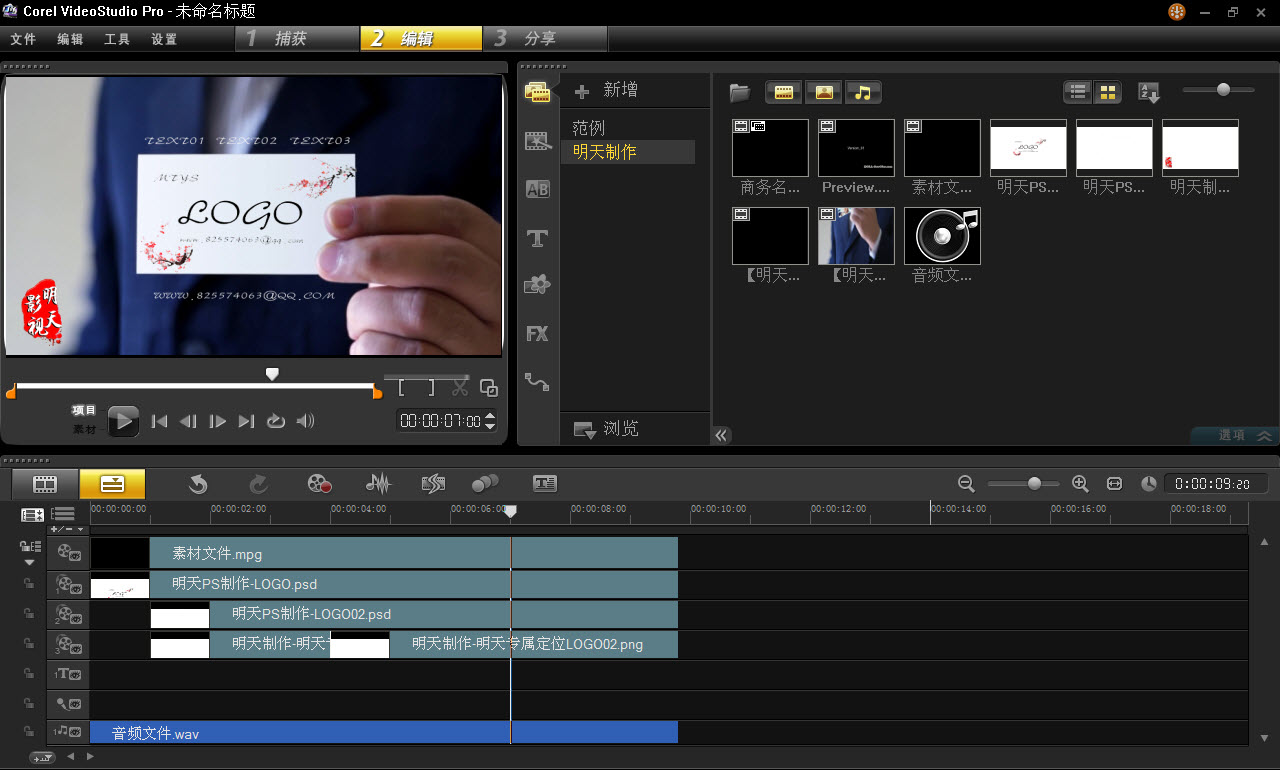
Task: Open the Graphic (T) library icon
Action: tap(538, 238)
